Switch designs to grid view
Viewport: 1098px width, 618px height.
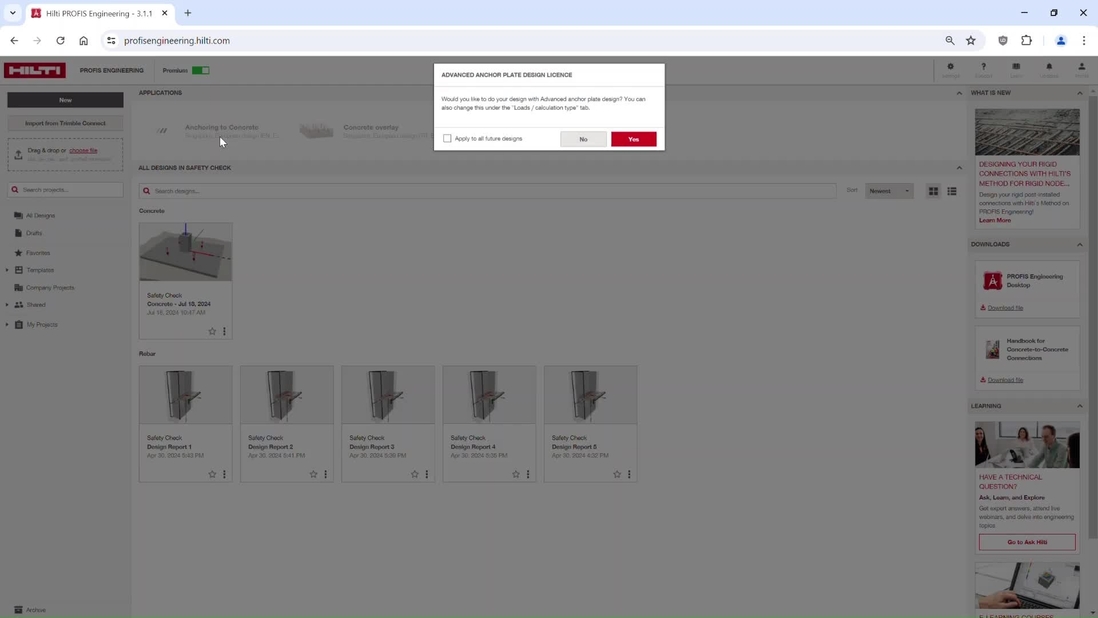[934, 191]
